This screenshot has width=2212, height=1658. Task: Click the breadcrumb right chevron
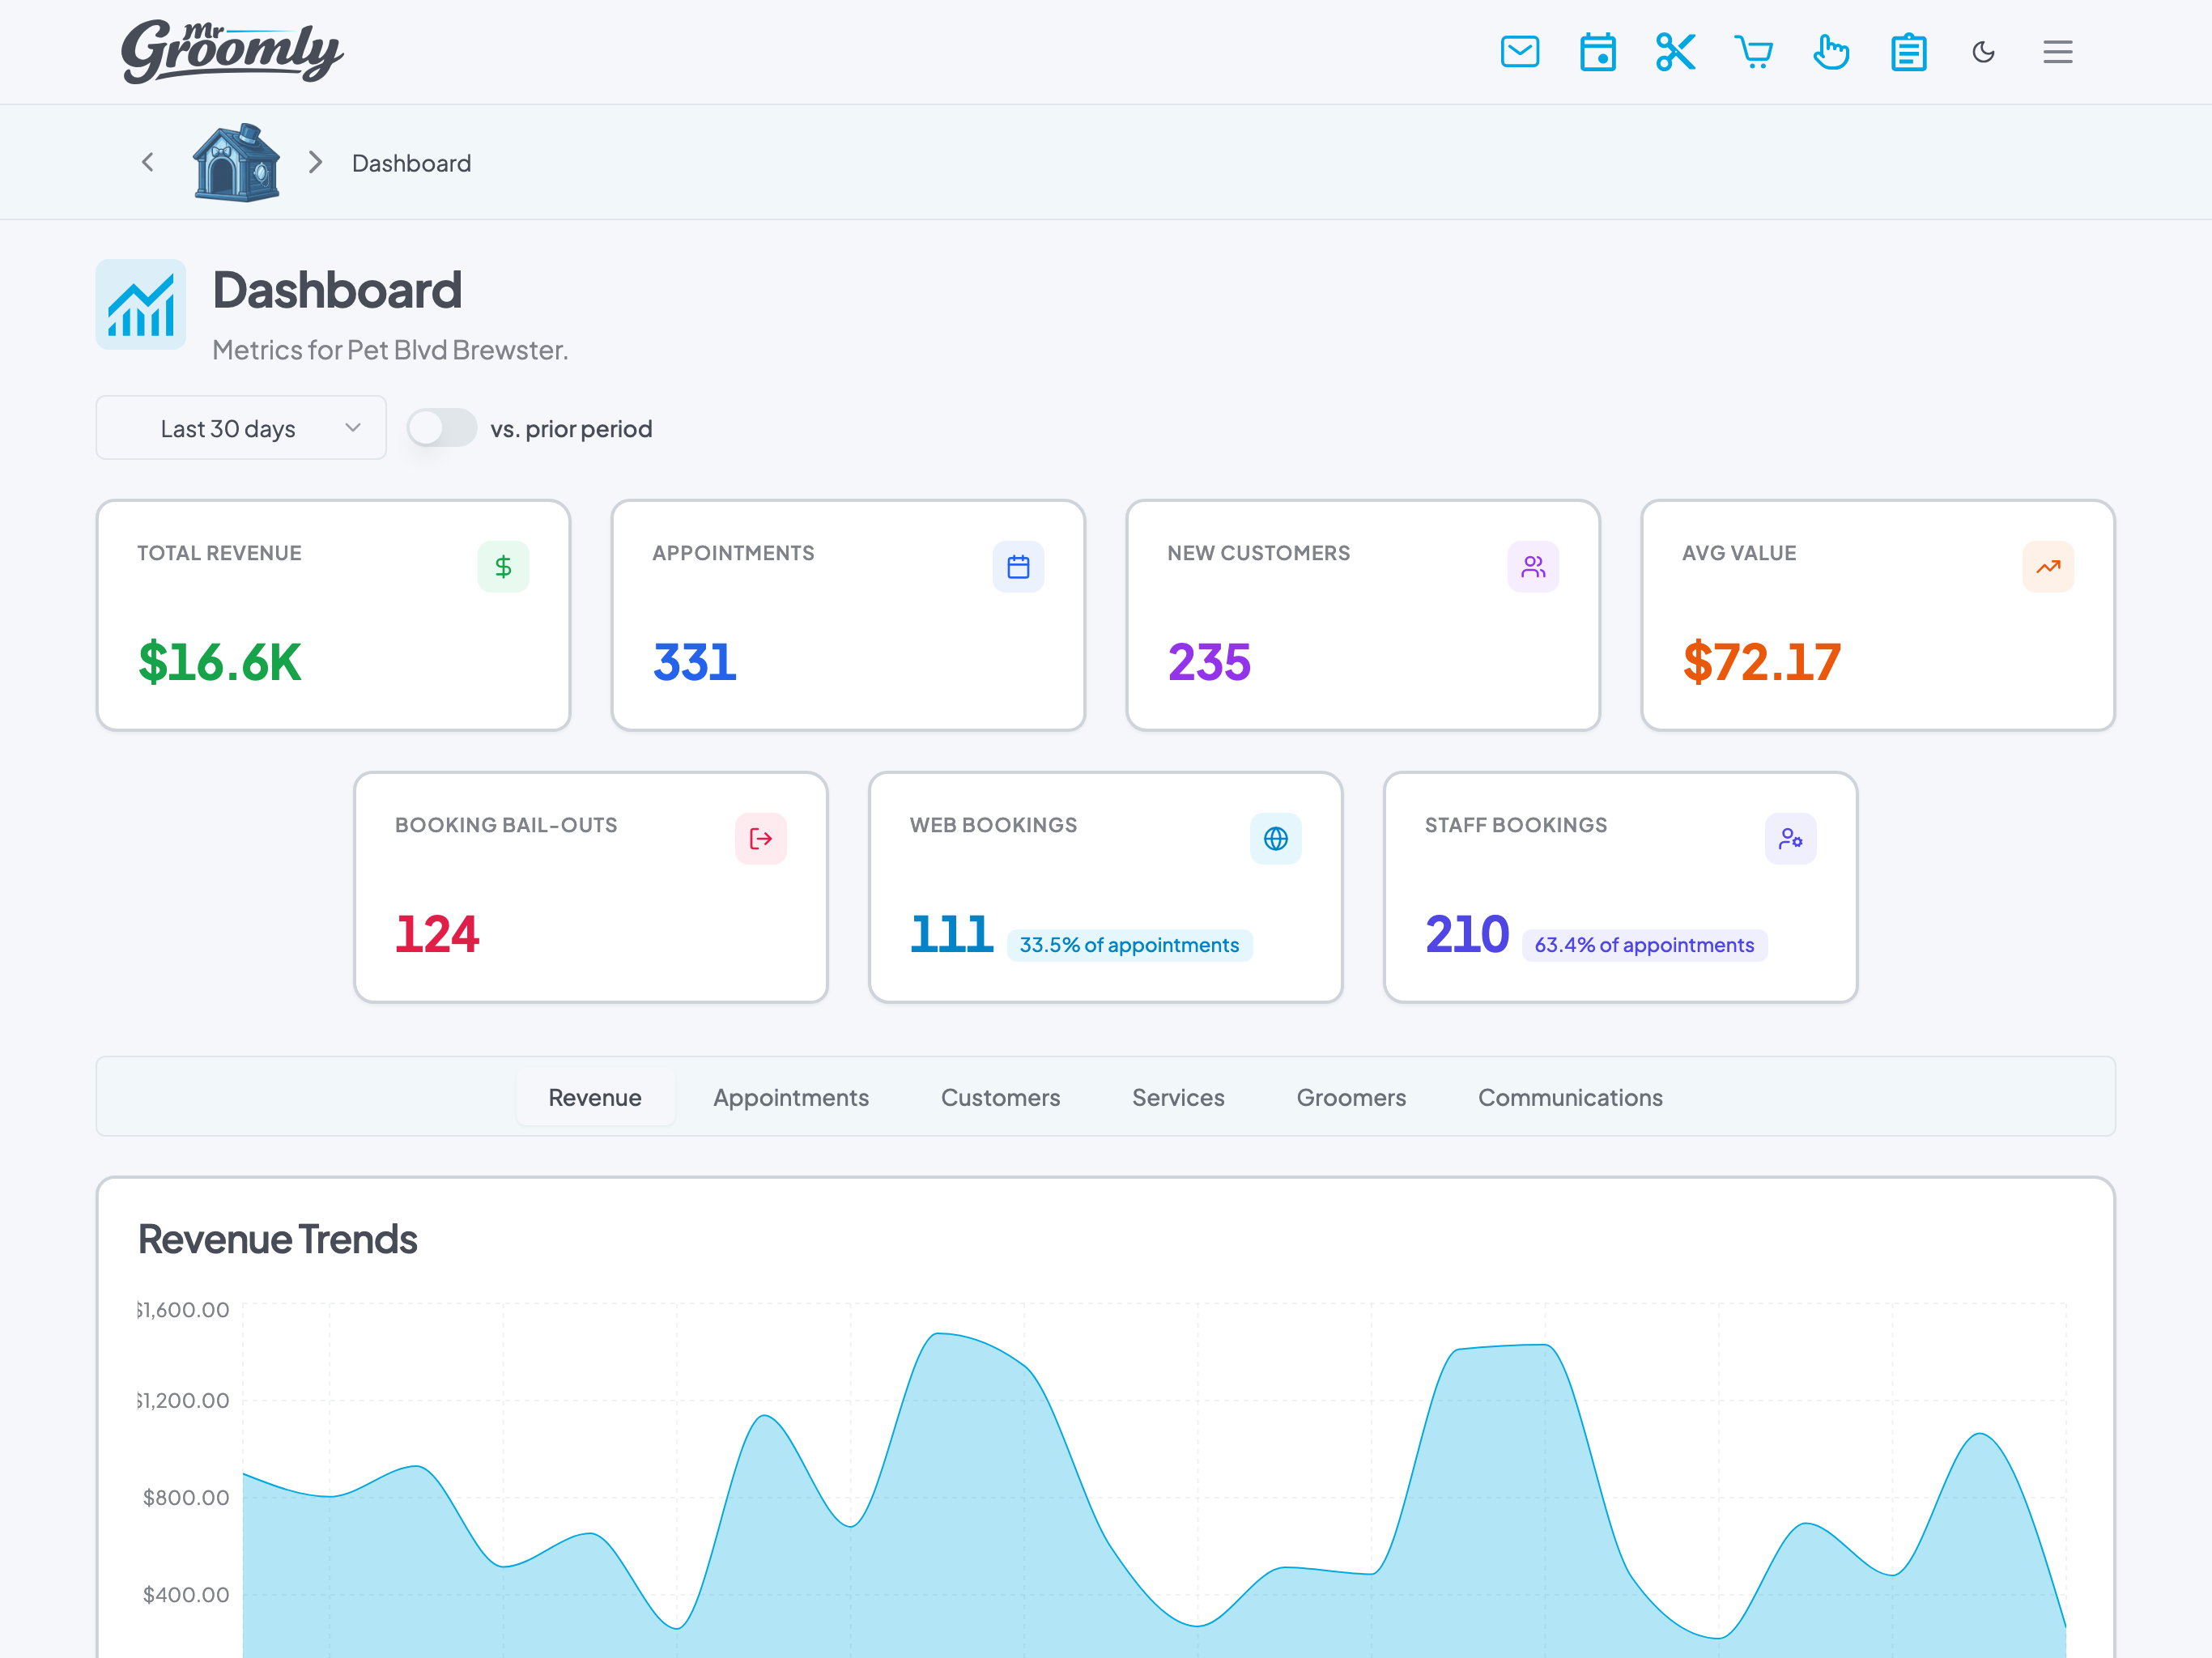pyautogui.click(x=315, y=162)
